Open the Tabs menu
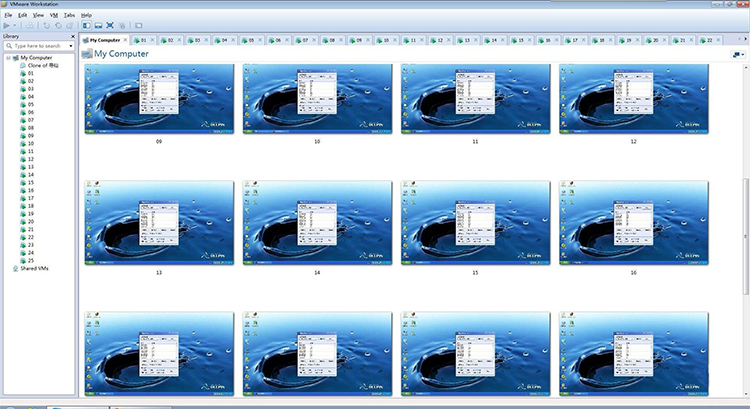Viewport: 750px width, 409px height. (69, 15)
